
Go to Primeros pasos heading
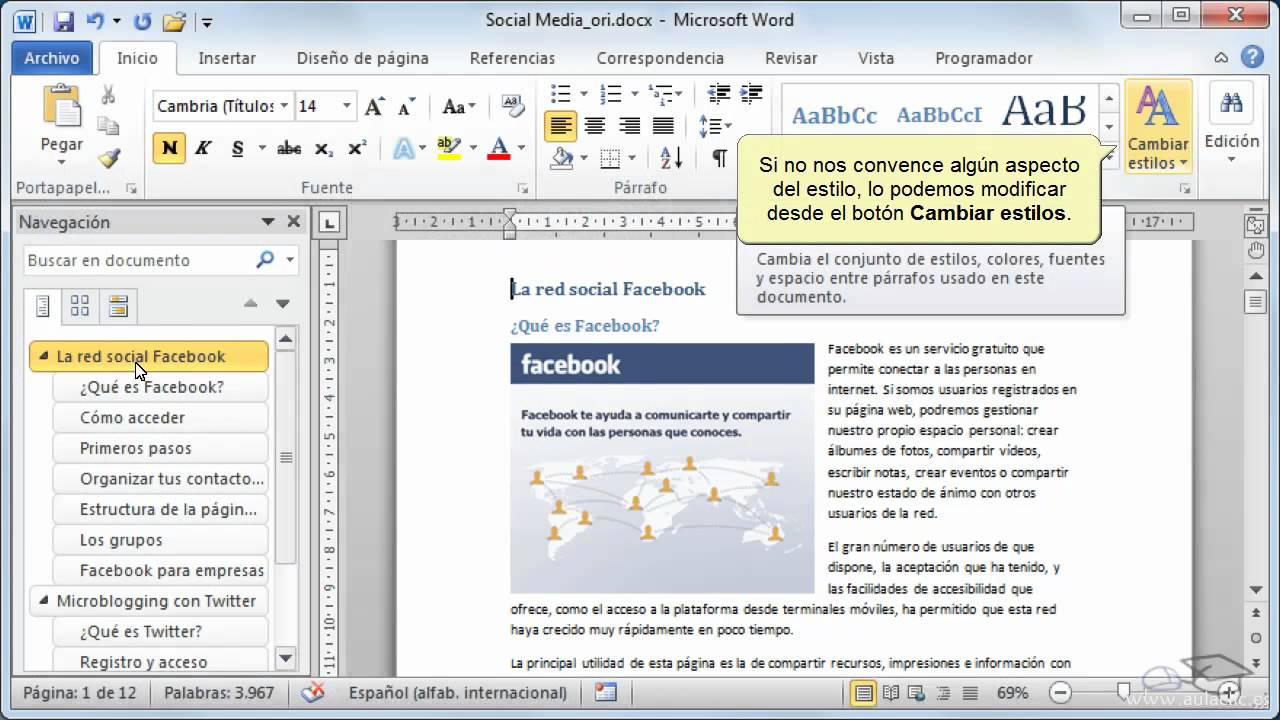(160, 448)
